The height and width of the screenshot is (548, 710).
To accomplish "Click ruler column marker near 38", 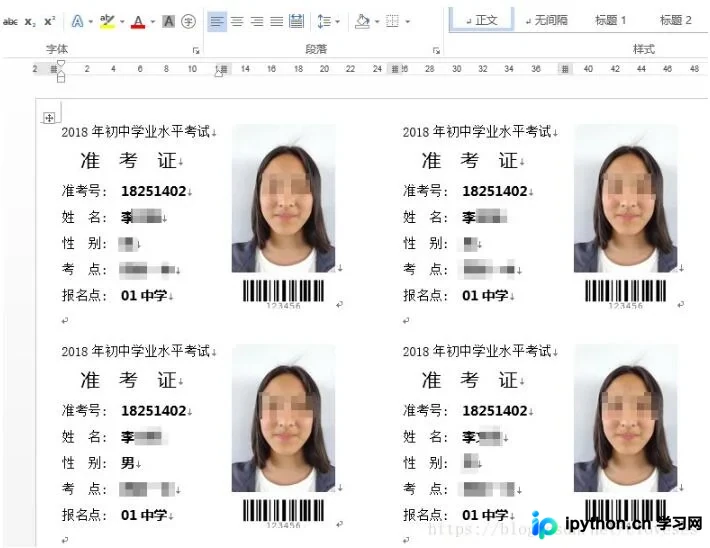I will pos(565,69).
